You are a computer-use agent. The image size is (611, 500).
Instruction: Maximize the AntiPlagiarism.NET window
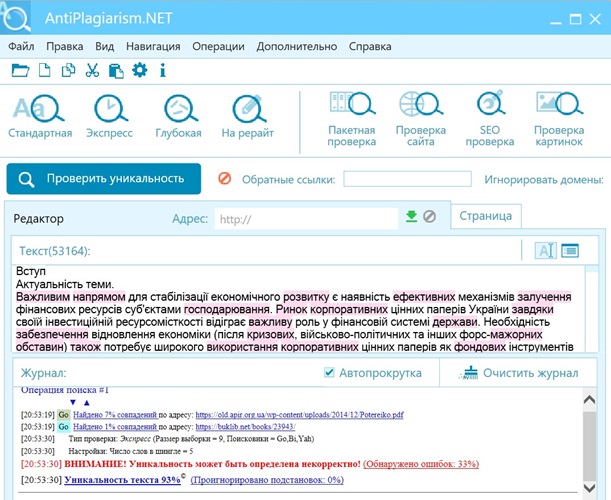[575, 19]
